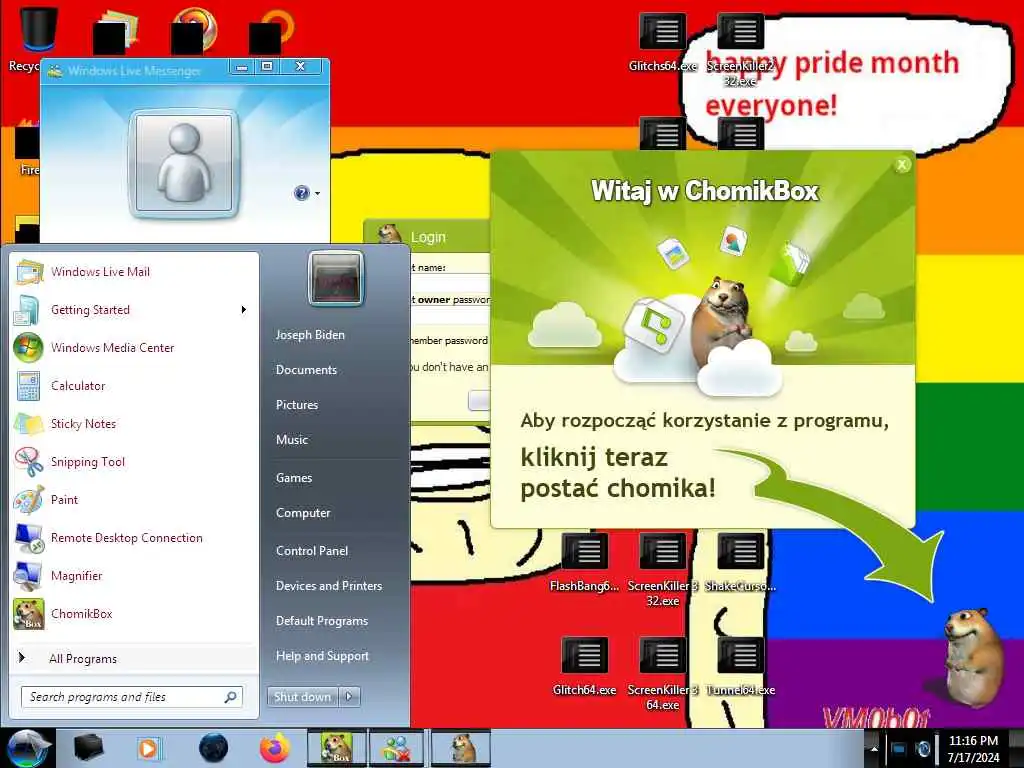Click the Messenger help icon

(x=301, y=193)
